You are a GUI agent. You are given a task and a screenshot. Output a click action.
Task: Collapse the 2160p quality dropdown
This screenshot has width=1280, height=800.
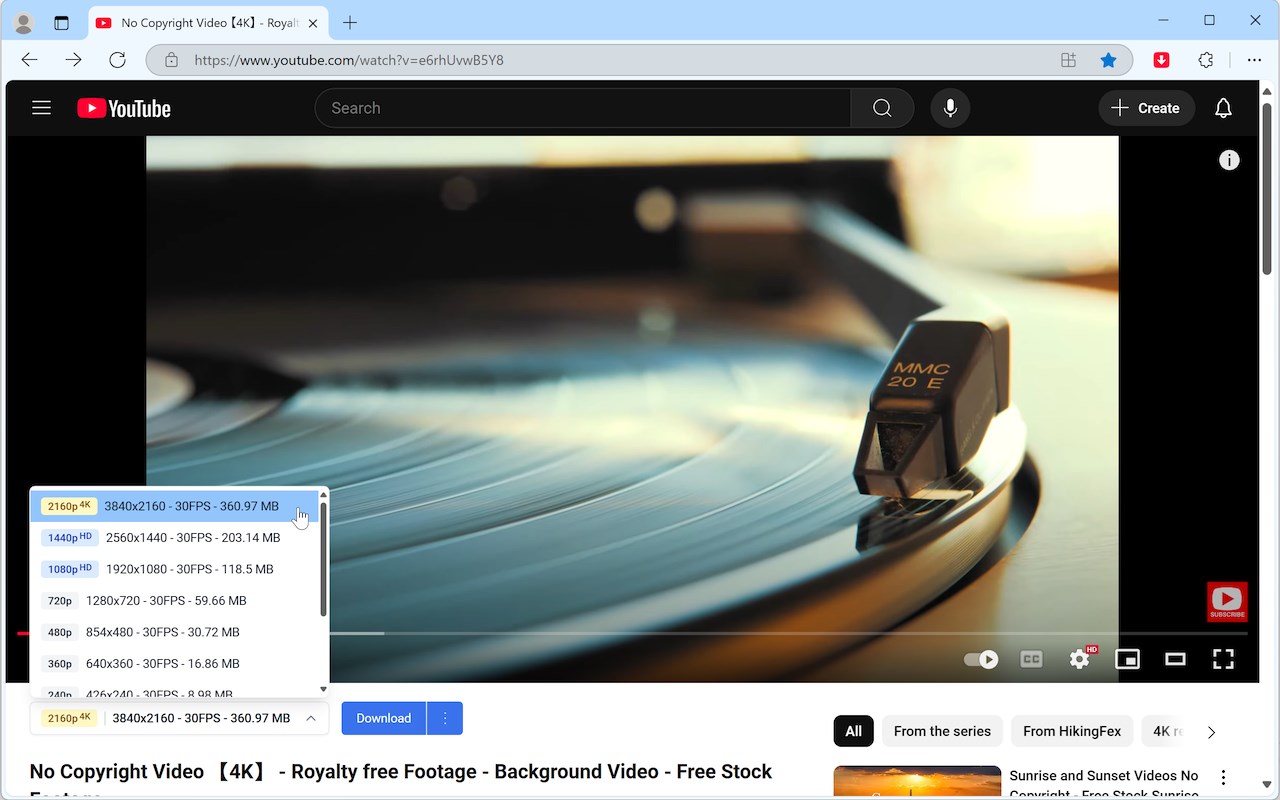click(179, 718)
